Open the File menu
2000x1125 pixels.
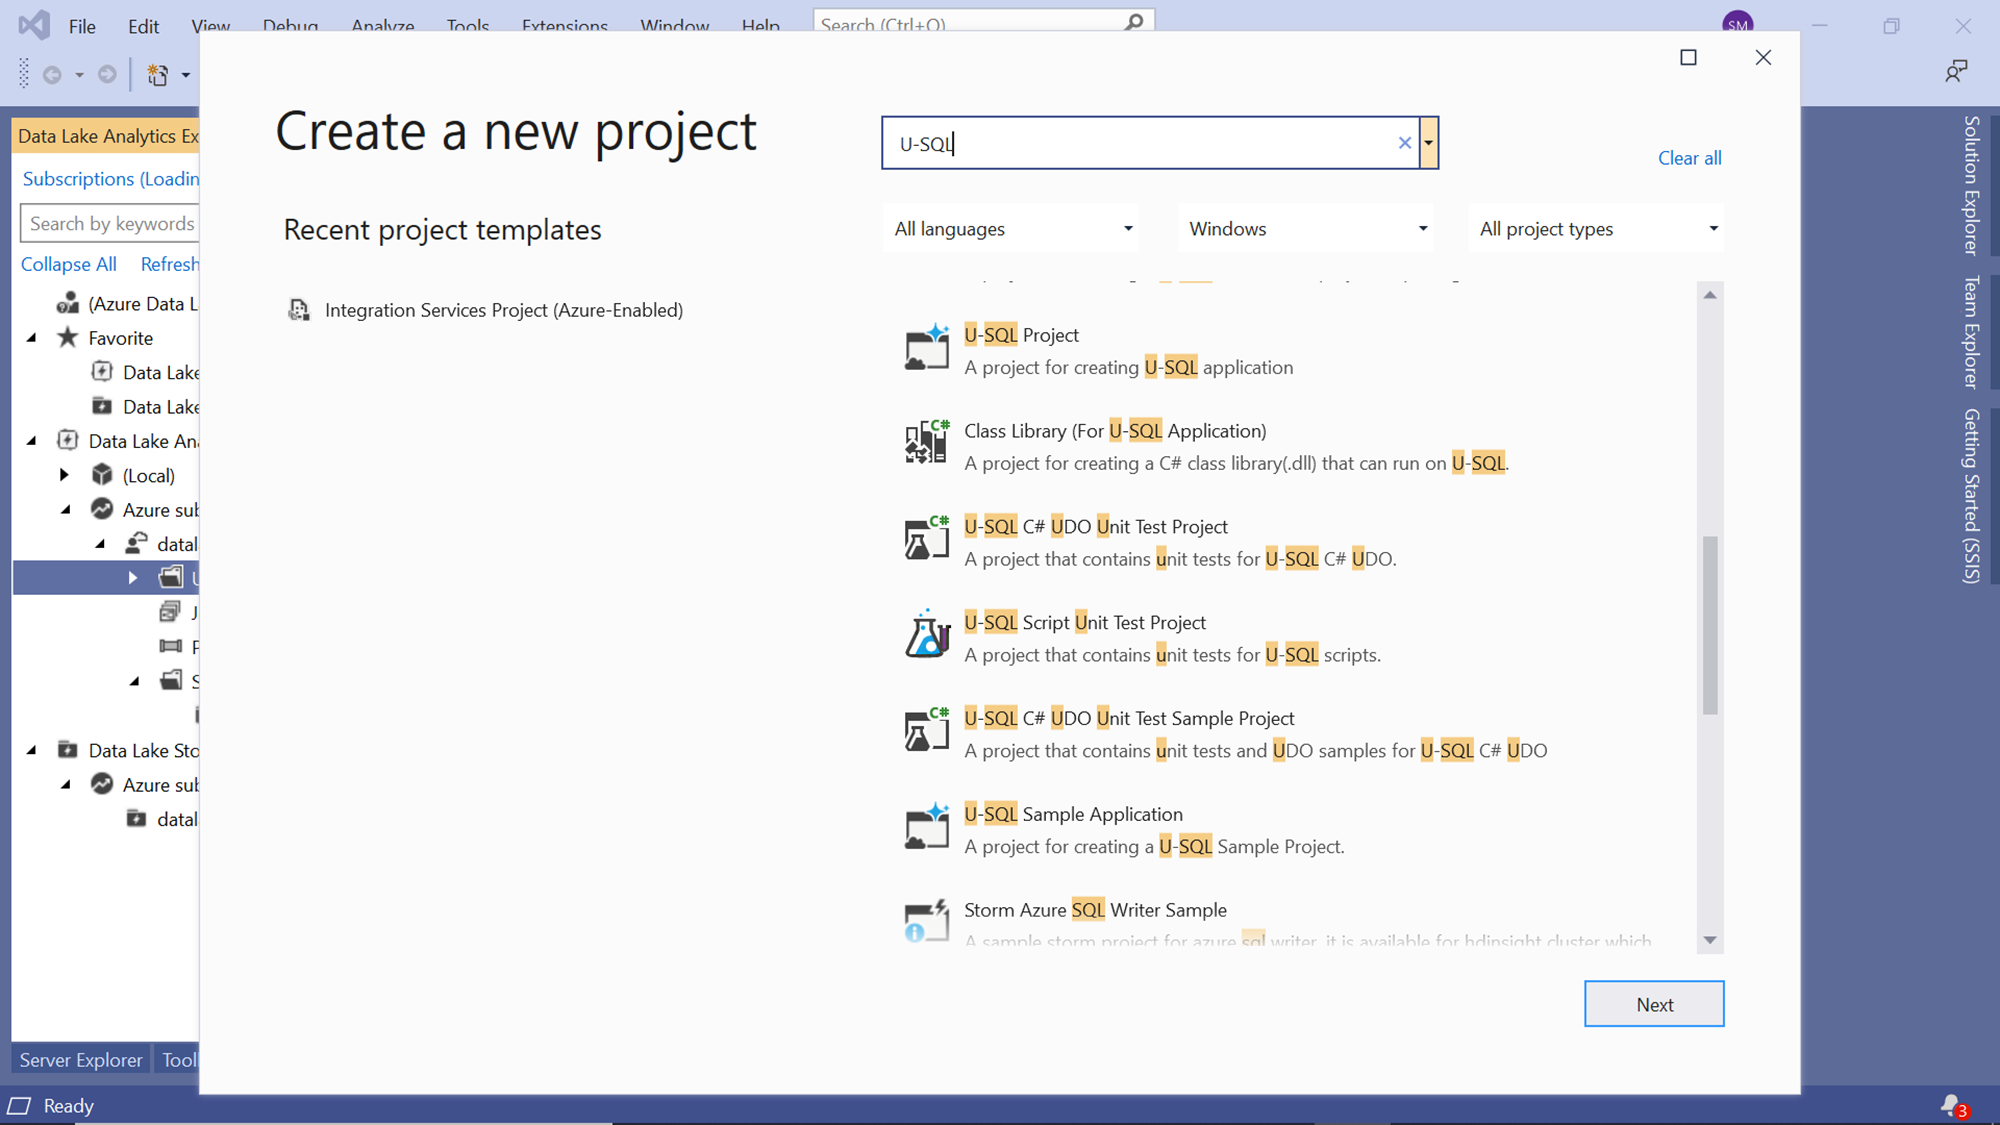point(82,26)
